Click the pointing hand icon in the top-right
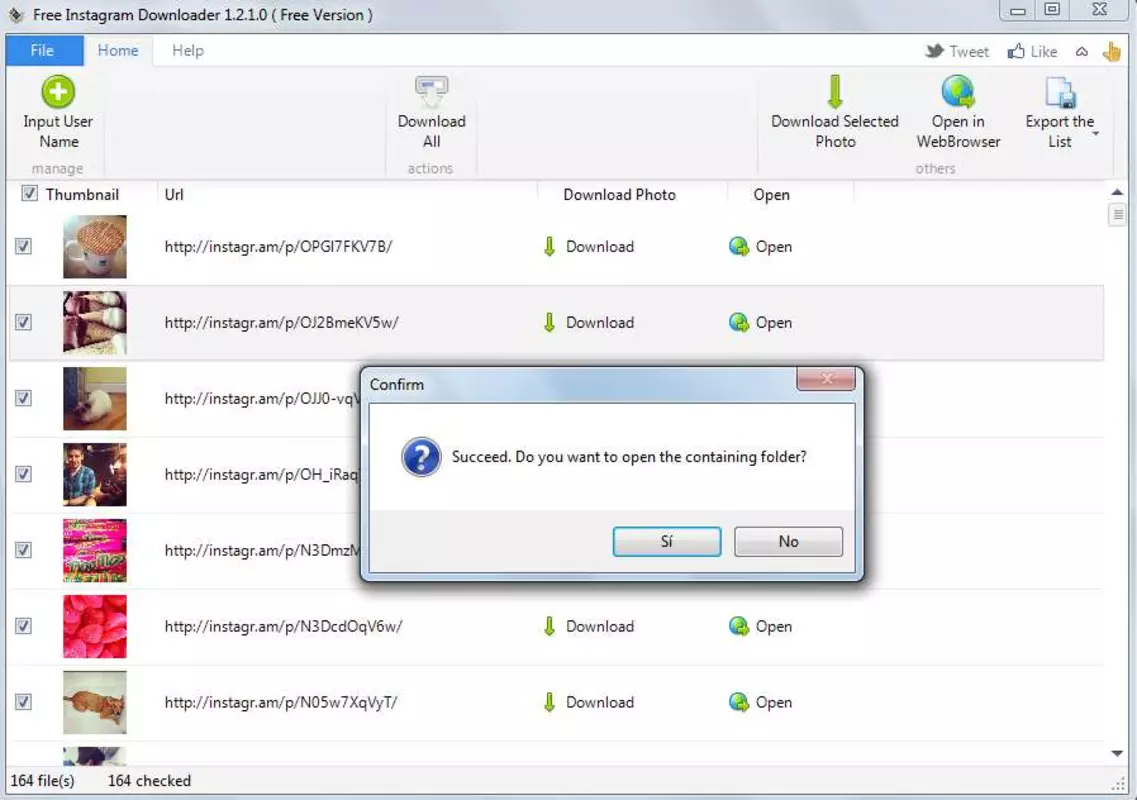The width and height of the screenshot is (1137, 800). coord(1112,51)
